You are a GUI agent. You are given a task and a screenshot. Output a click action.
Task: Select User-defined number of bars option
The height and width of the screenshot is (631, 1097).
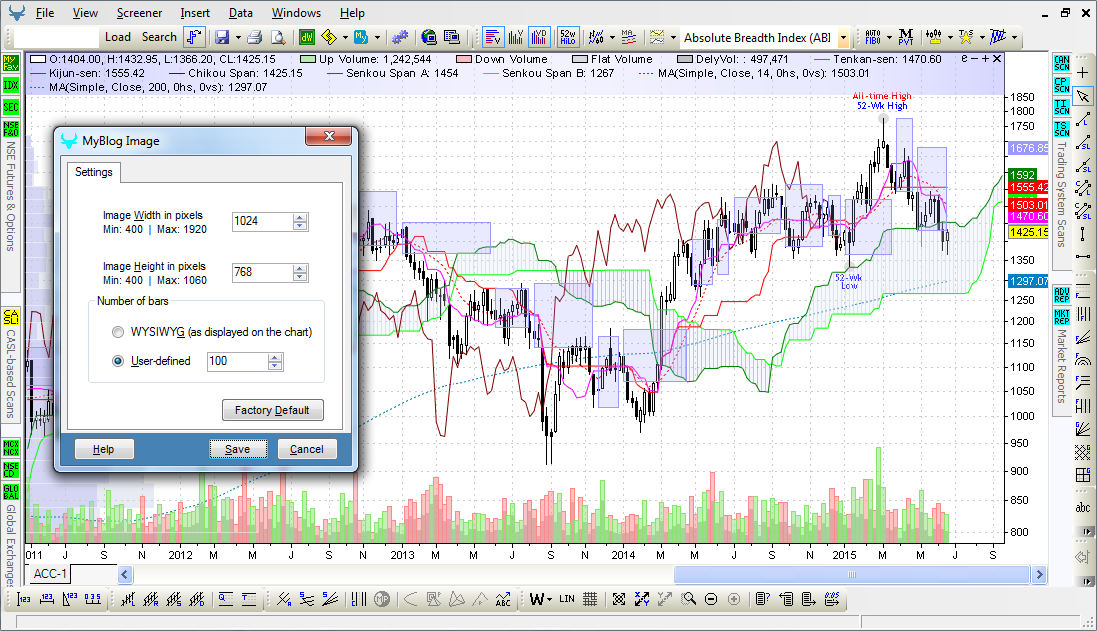pyautogui.click(x=118, y=361)
